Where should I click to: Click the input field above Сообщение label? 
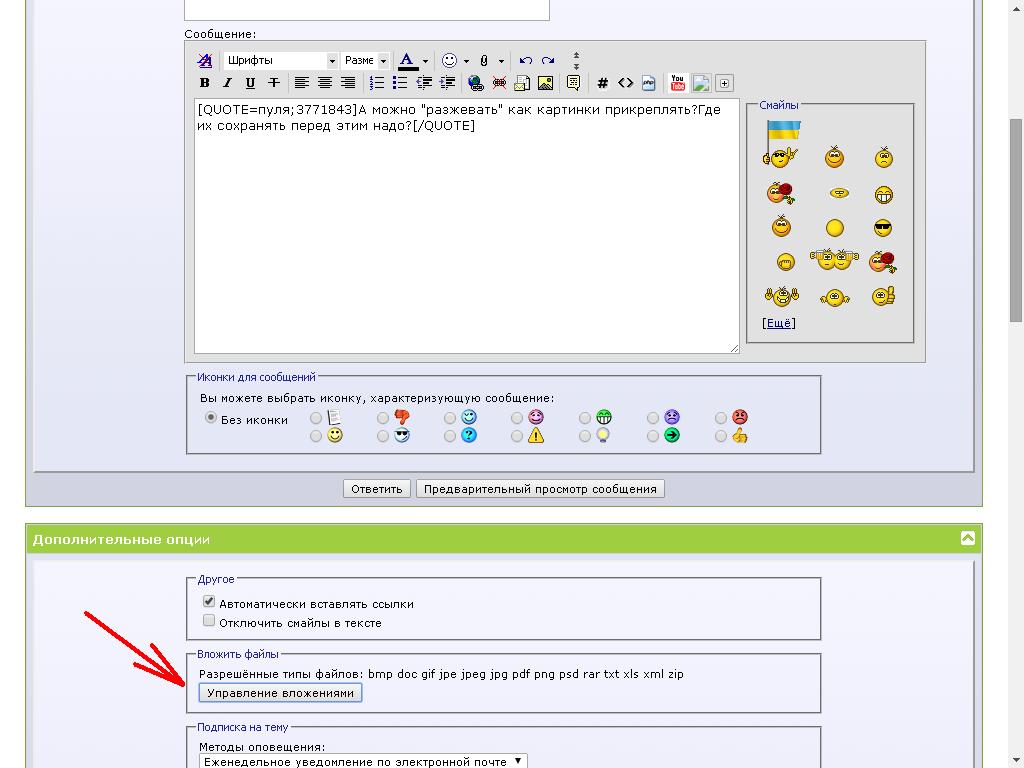367,10
